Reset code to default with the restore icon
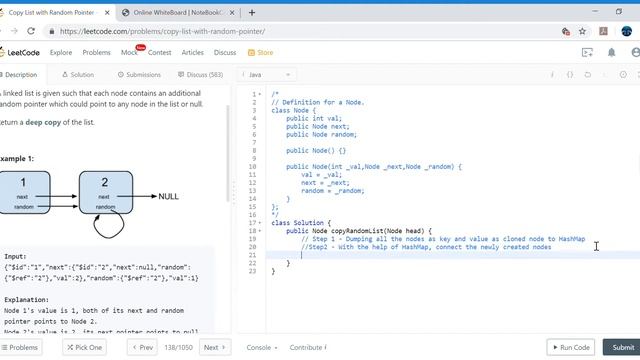The image size is (640, 360). pyautogui.click(x=588, y=75)
